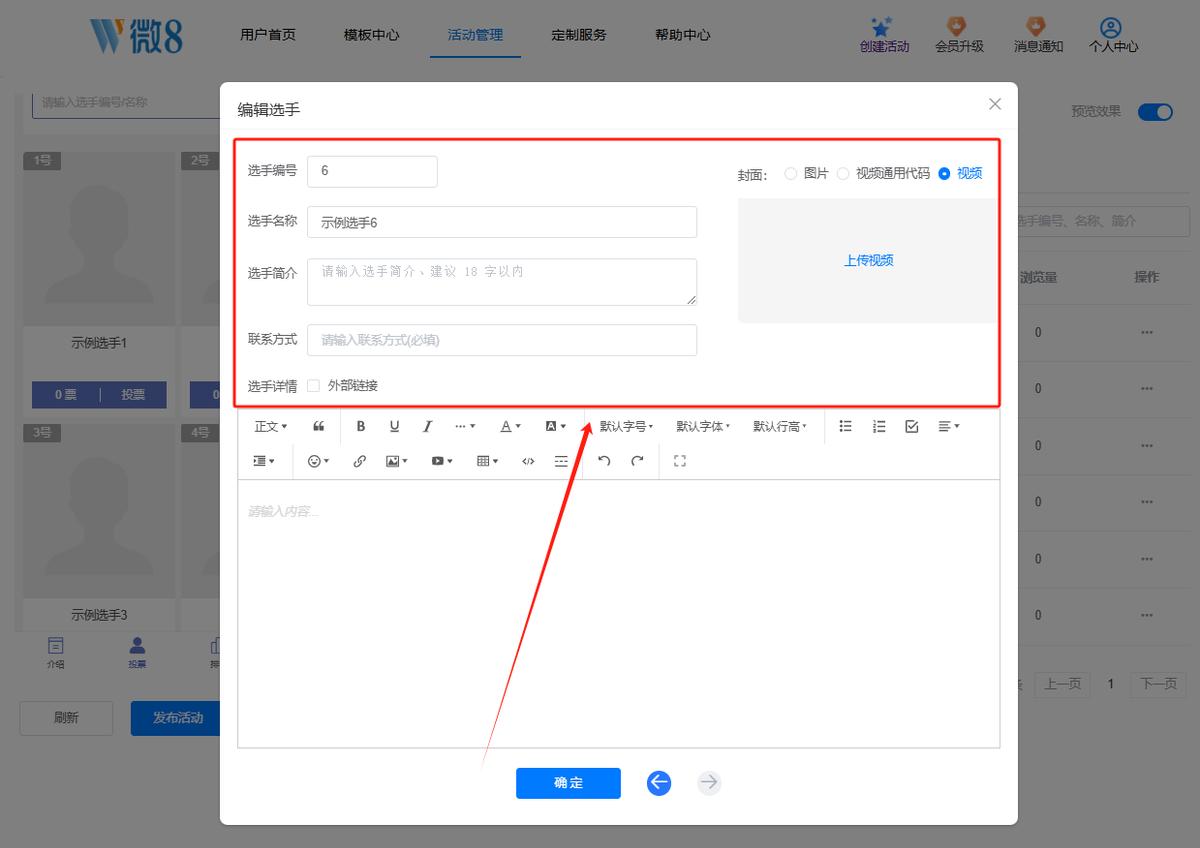The width and height of the screenshot is (1200, 848).
Task: Click the 下一页 pagination button
Action: (x=1158, y=684)
